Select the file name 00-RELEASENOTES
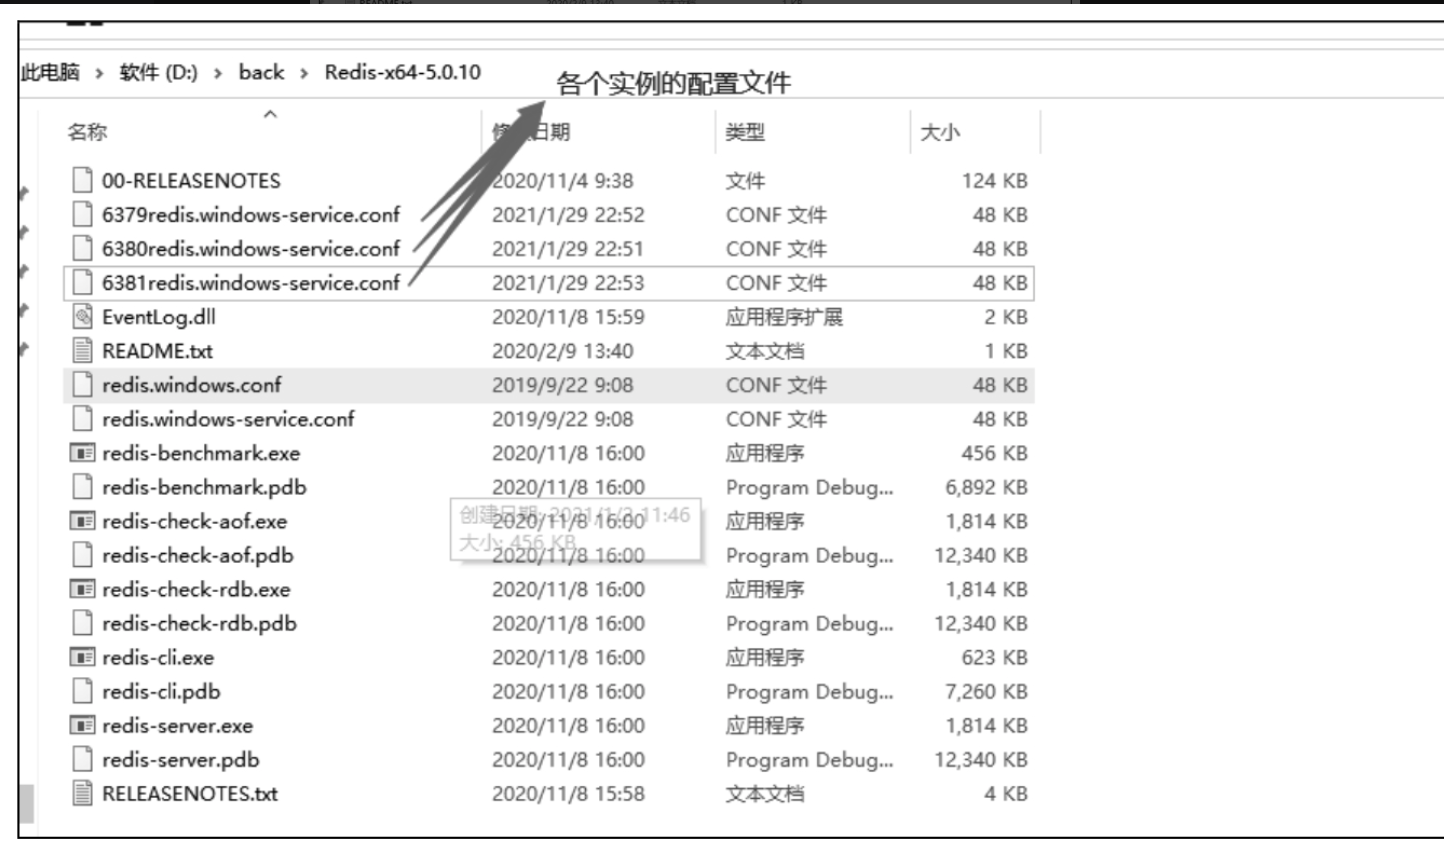The width and height of the screenshot is (1444, 844). [191, 181]
